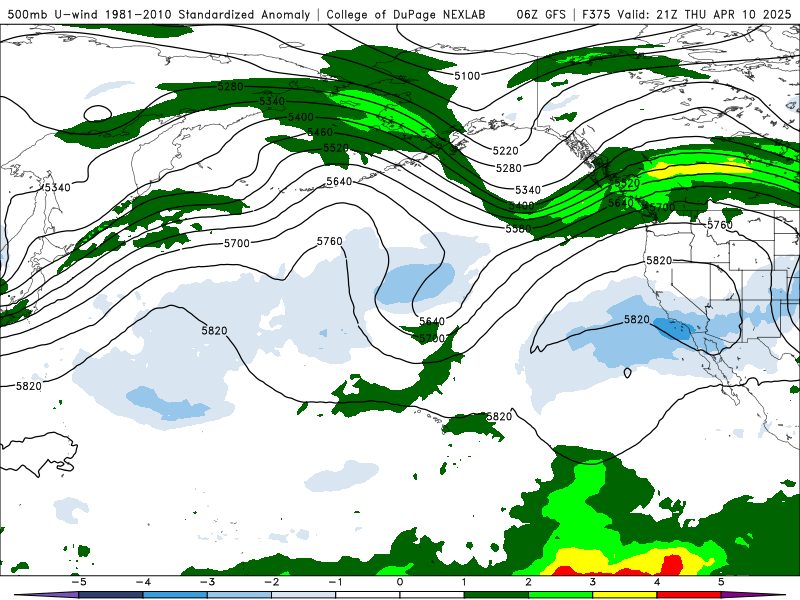The image size is (800, 600).
Task: Click the colorbar scale label '-4'
Action: coord(143,582)
